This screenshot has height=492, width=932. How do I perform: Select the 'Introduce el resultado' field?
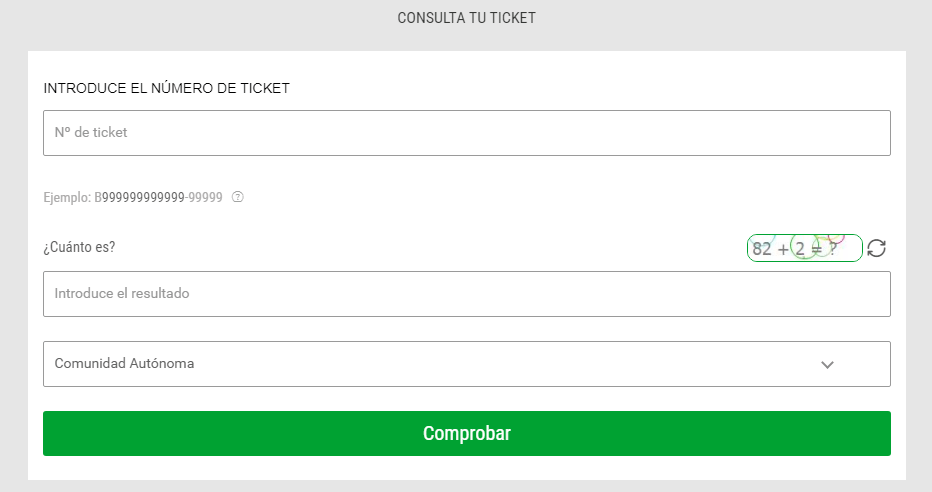(x=467, y=294)
